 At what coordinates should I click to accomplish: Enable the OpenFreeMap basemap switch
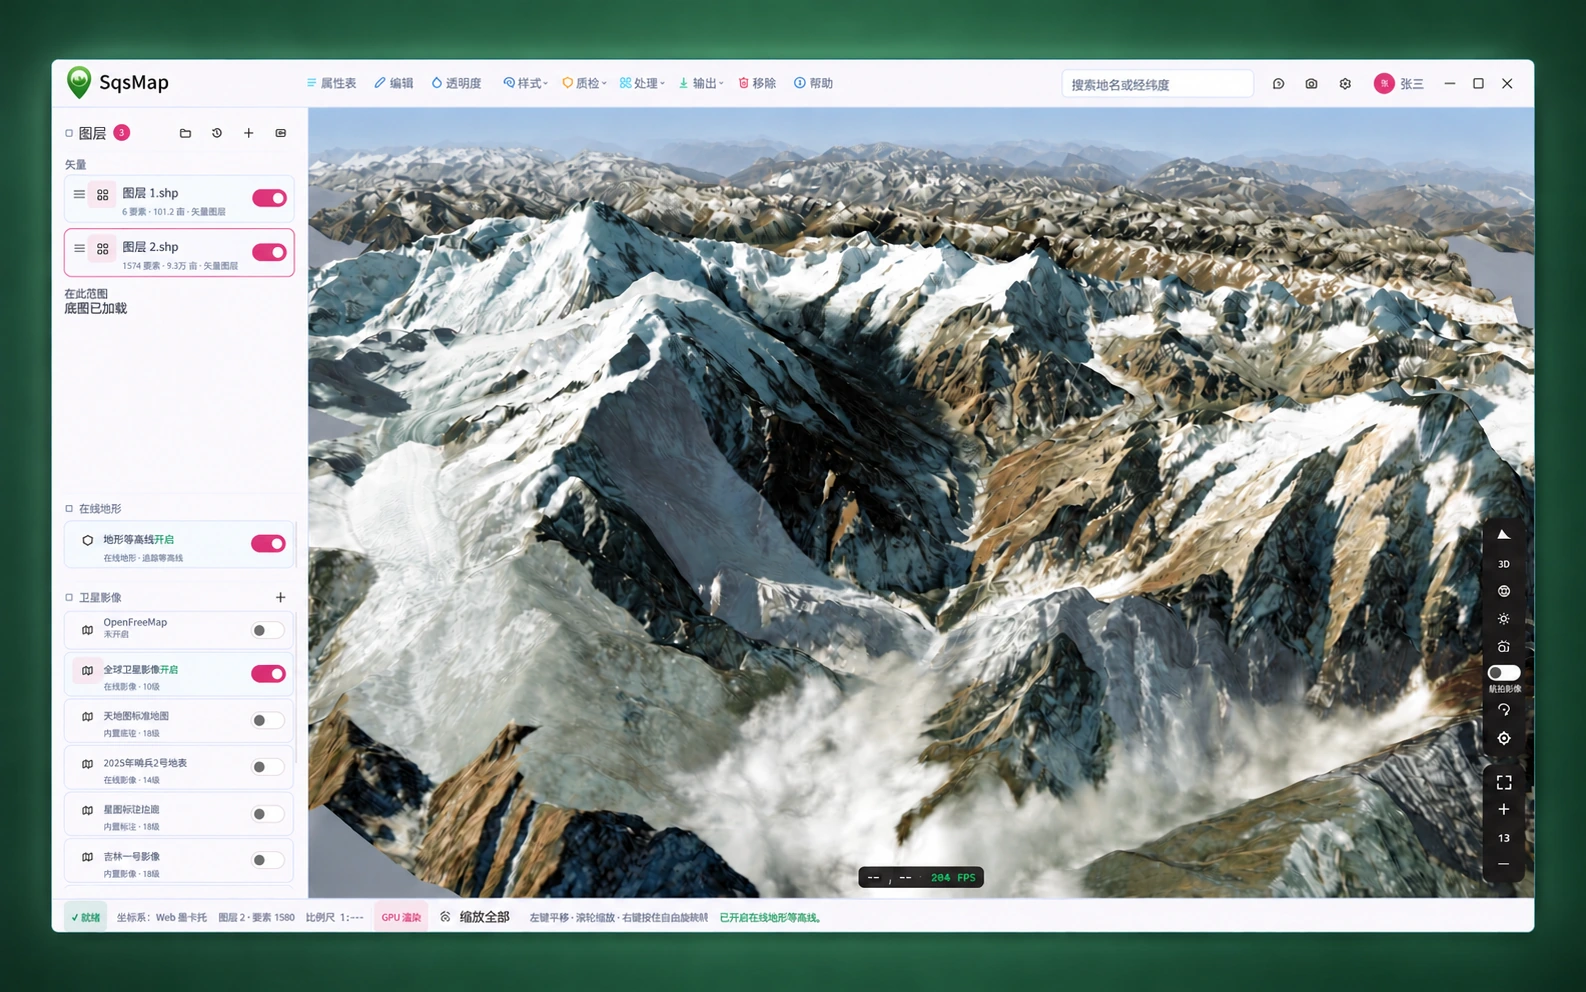[x=268, y=630]
